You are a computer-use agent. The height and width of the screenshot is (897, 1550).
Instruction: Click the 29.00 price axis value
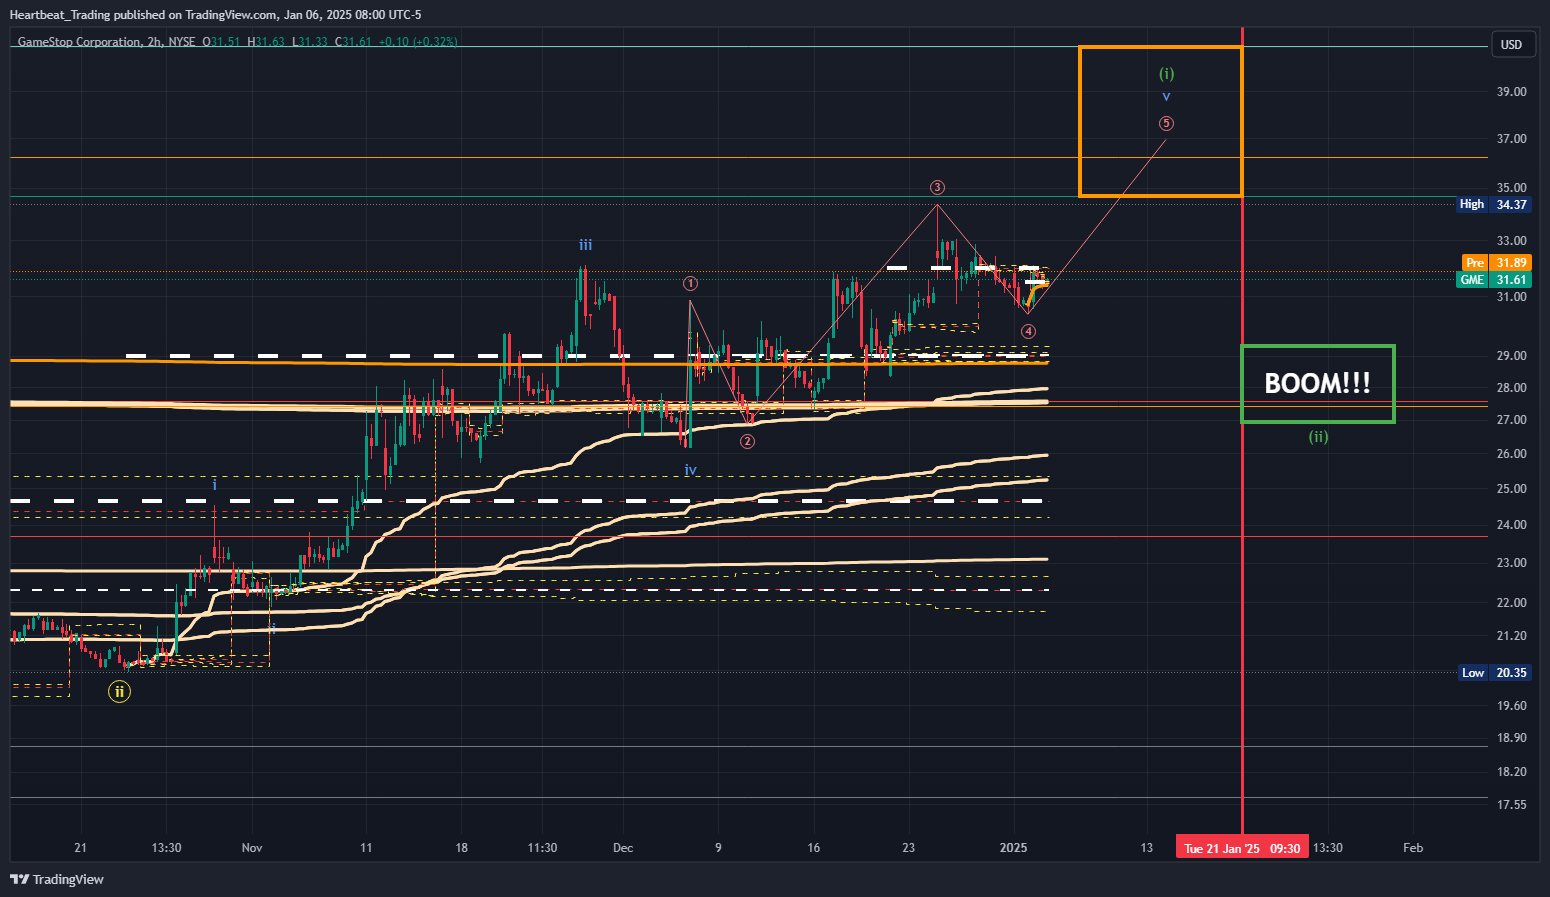tap(1511, 356)
